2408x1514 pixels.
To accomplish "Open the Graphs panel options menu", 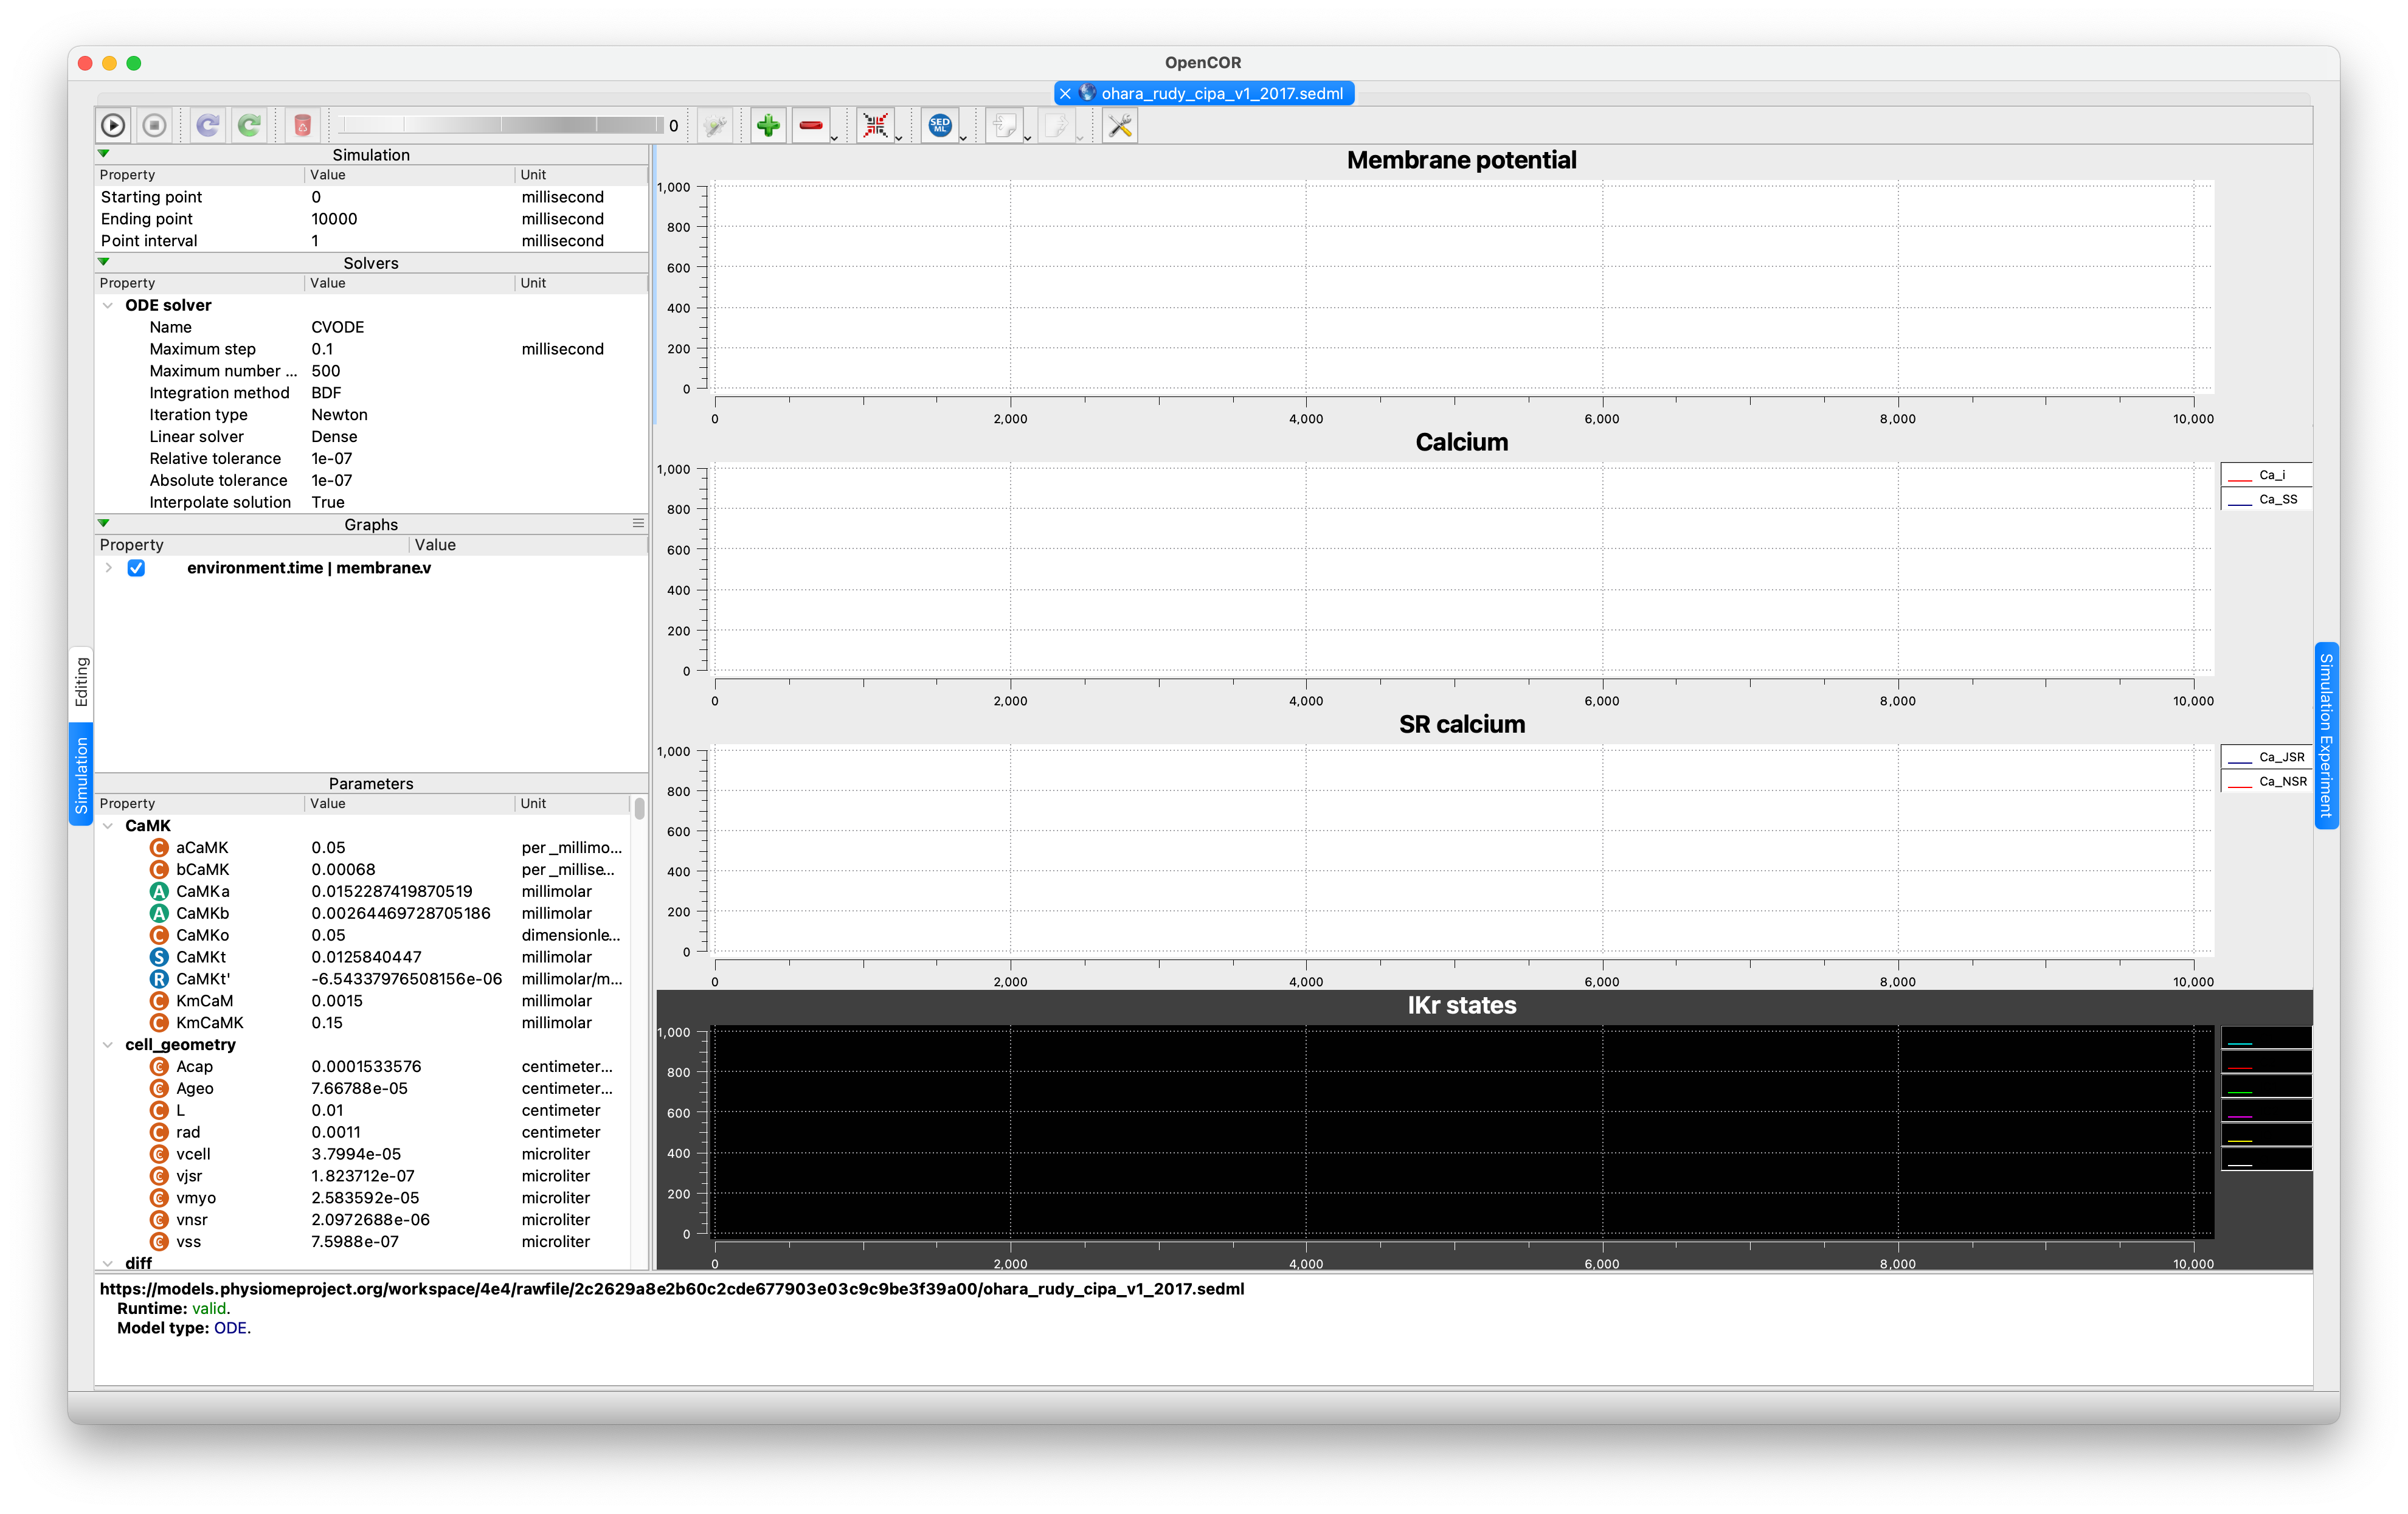I will pyautogui.click(x=638, y=523).
